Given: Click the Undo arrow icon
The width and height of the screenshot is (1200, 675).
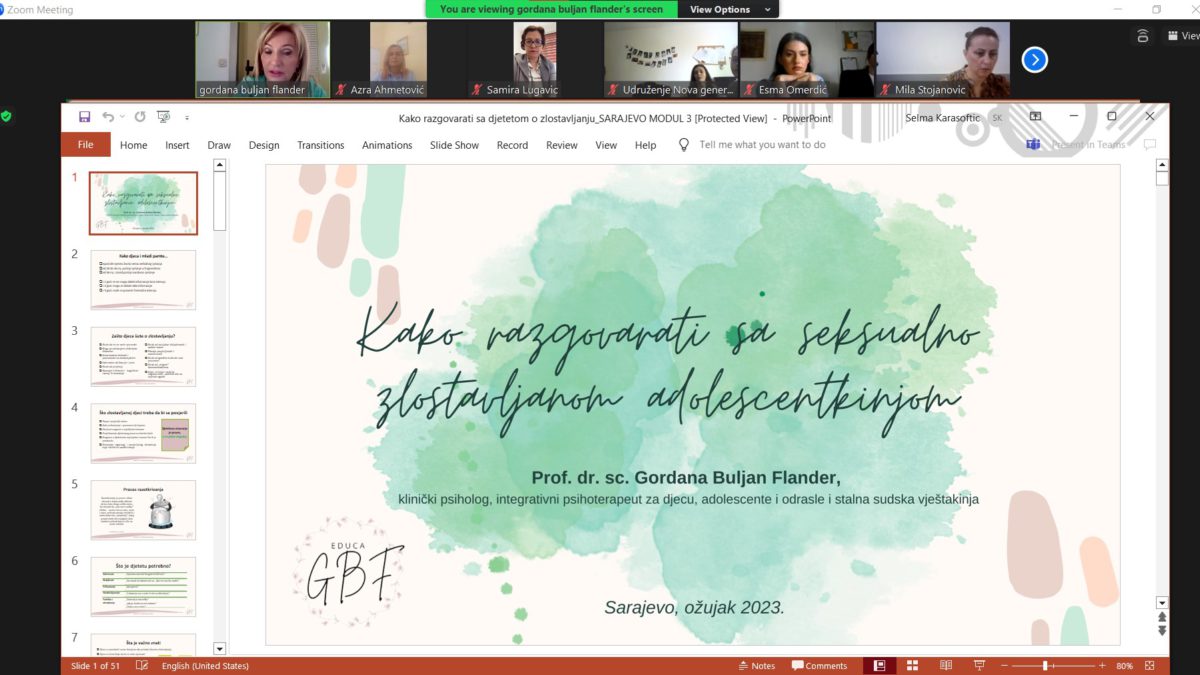Looking at the screenshot, I should click(108, 117).
